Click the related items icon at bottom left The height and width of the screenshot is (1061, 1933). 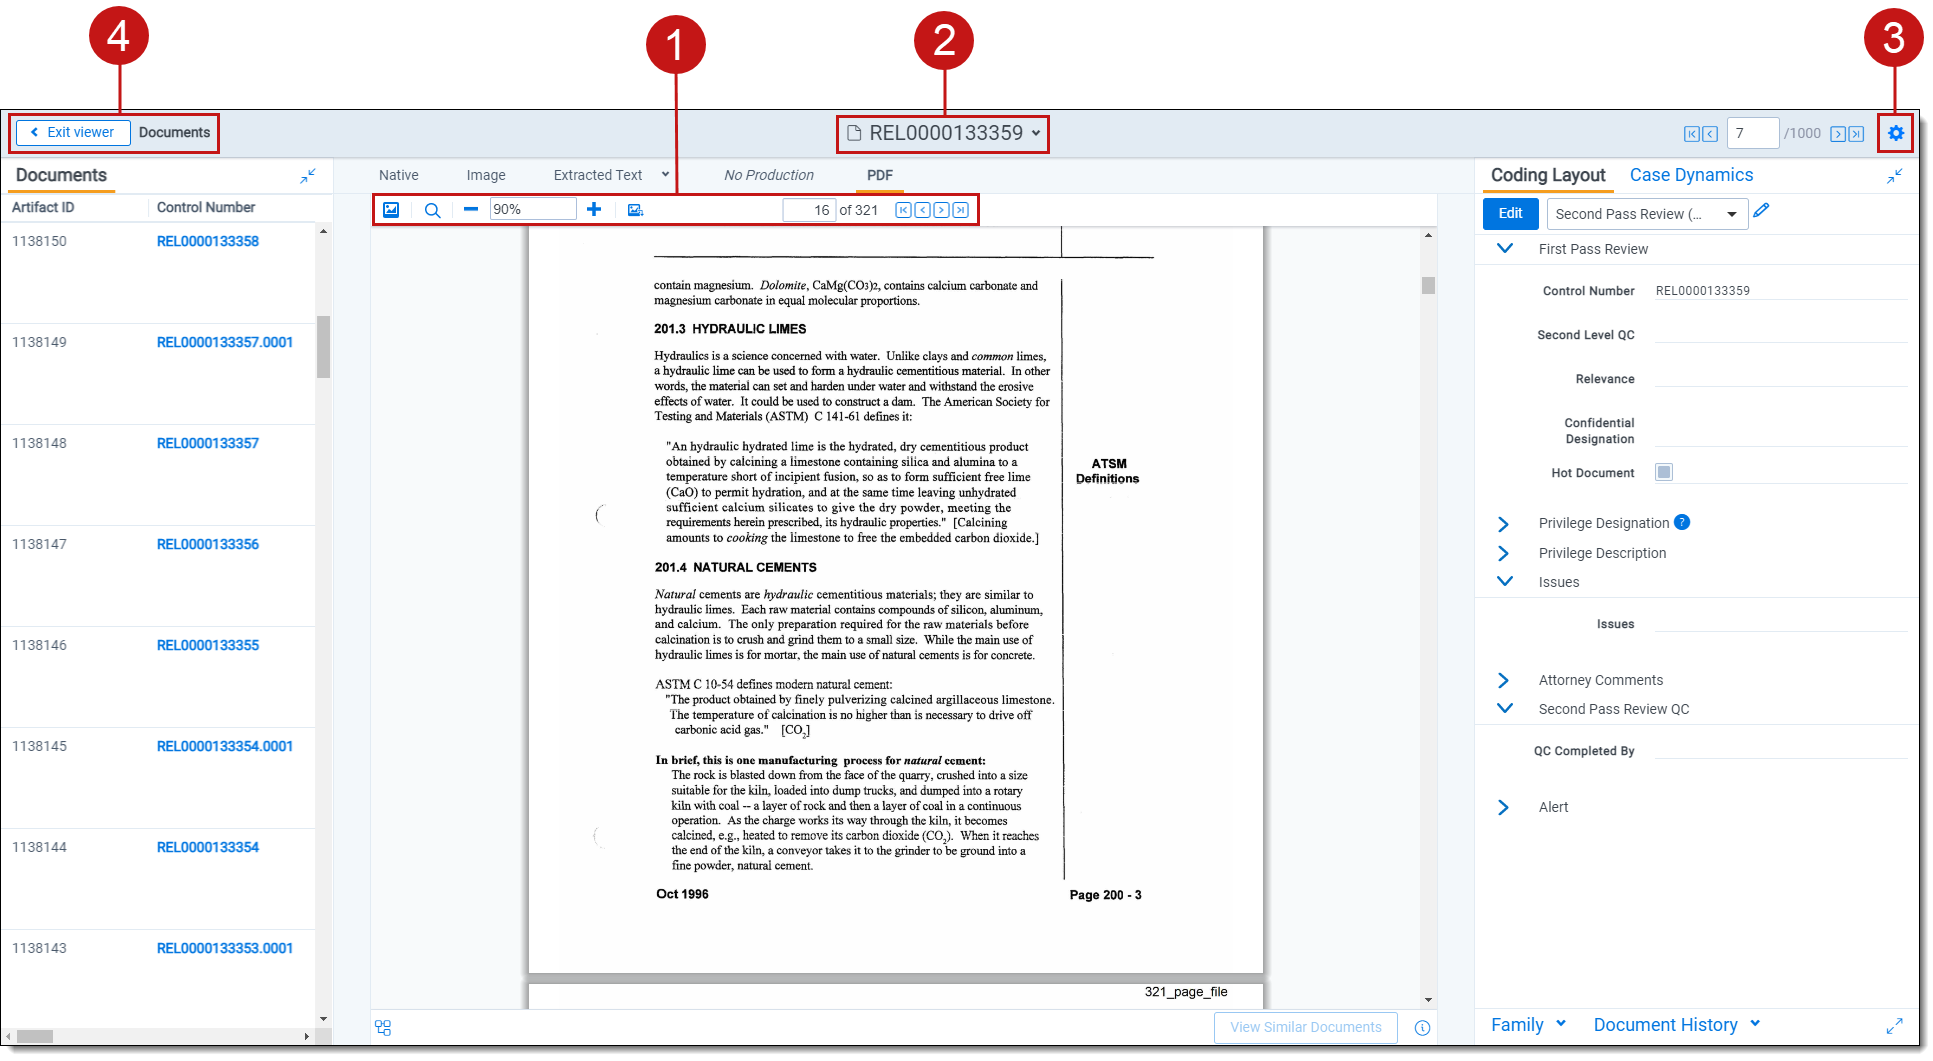coord(383,1027)
